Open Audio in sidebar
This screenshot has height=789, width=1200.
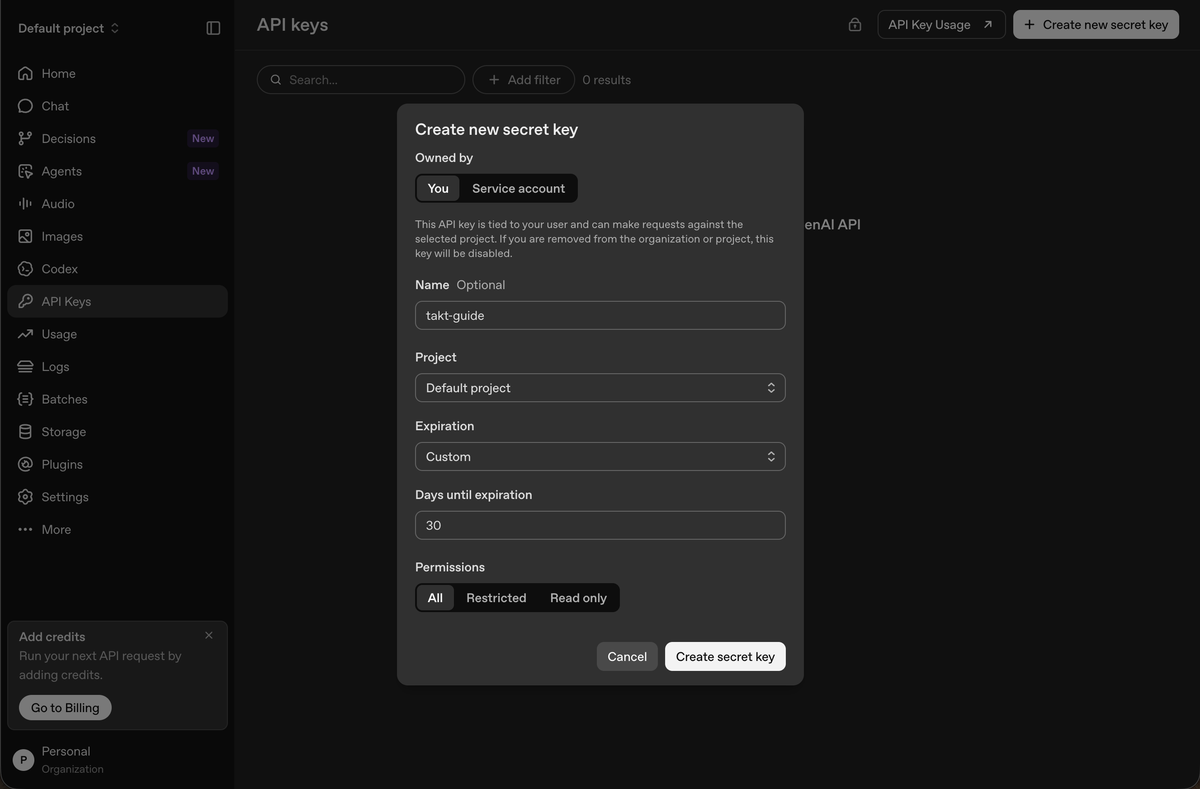coord(117,204)
